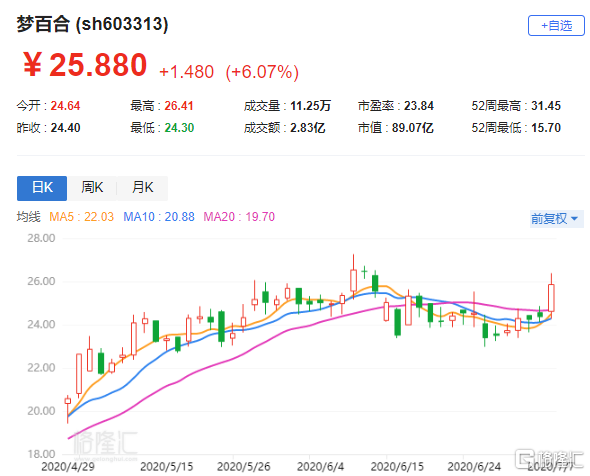The image size is (590, 476).
Task: Click the 2020/5/26 date axis label
Action: click(x=243, y=467)
